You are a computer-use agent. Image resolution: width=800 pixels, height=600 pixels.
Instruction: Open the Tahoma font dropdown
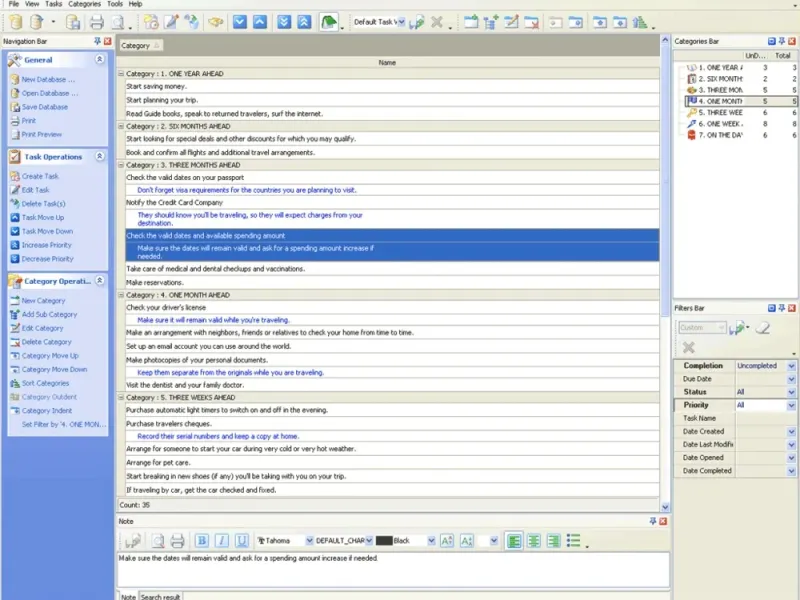click(x=309, y=540)
